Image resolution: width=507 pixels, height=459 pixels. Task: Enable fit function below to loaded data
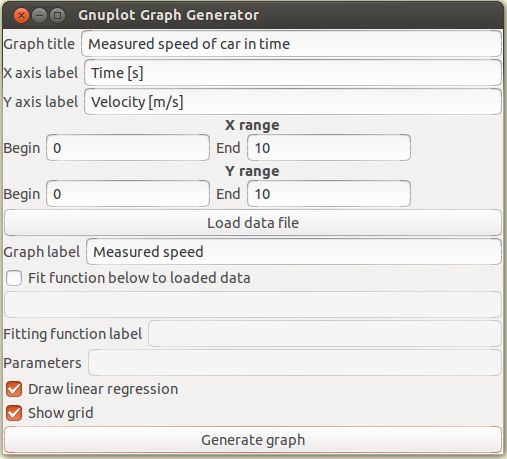(x=14, y=278)
